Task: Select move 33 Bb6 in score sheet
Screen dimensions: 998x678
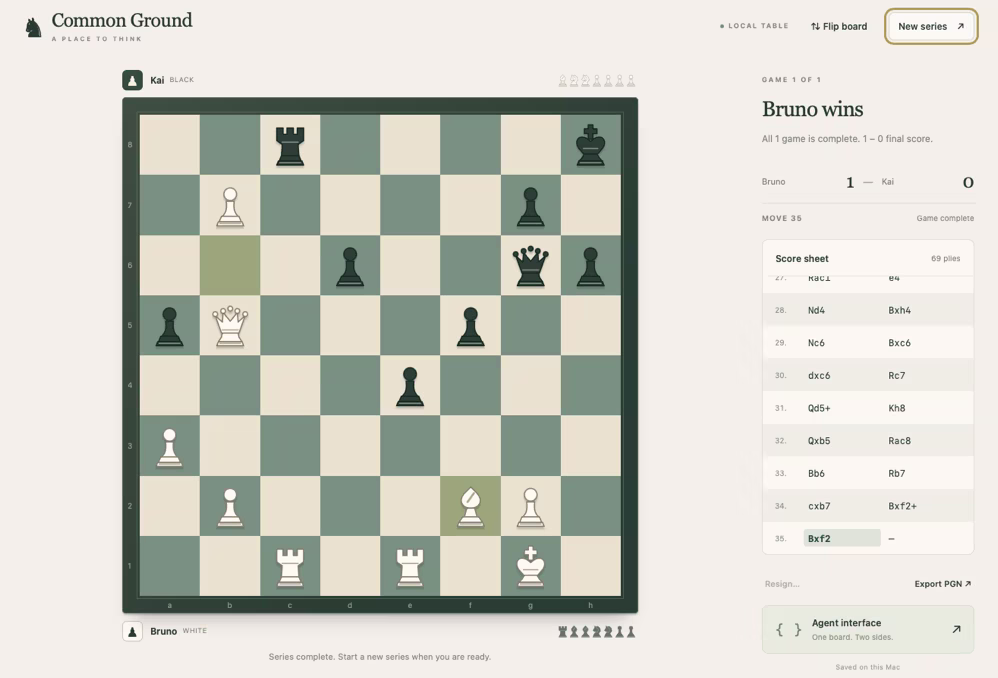Action: [816, 474]
